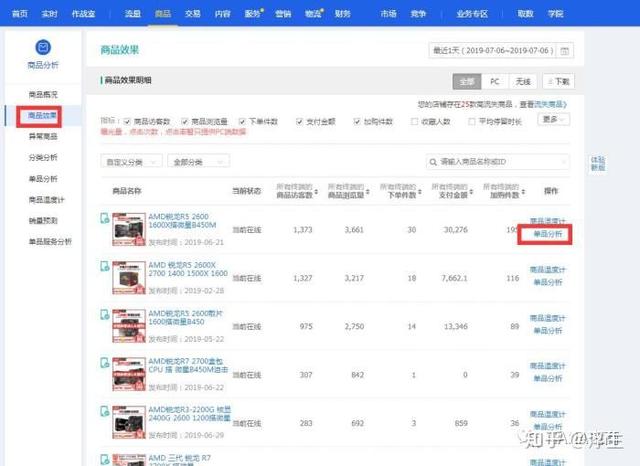Image resolution: width=640 pixels, height=466 pixels.
Task: Select the 全部 device filter tab
Action: point(467,82)
